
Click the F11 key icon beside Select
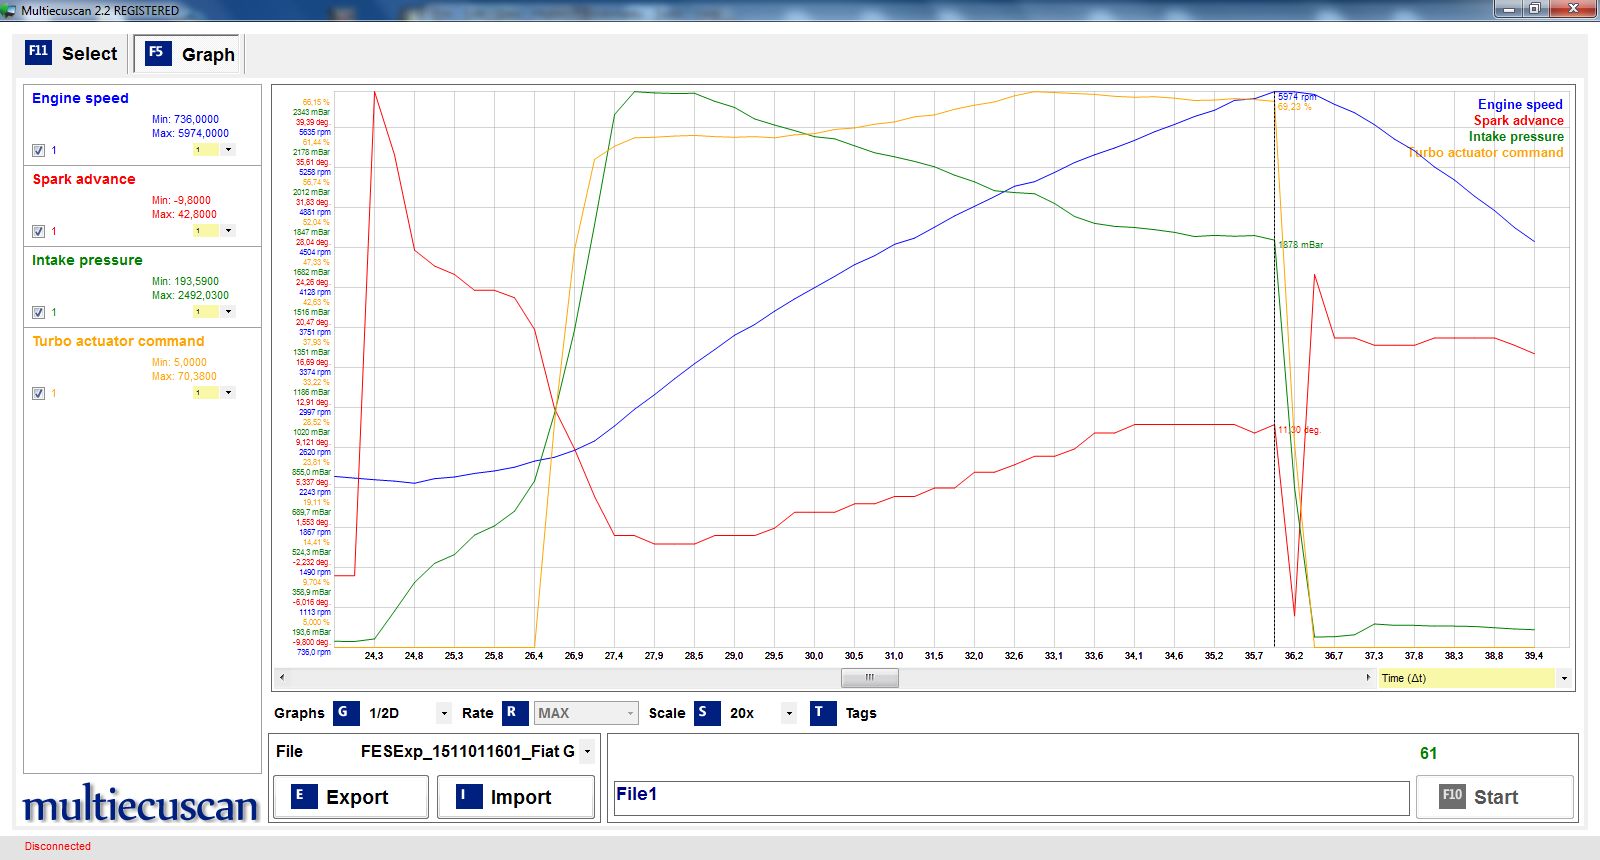coord(38,52)
